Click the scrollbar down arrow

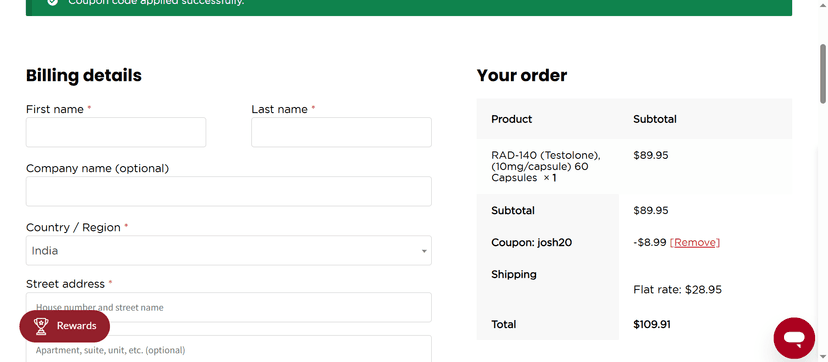tap(823, 357)
